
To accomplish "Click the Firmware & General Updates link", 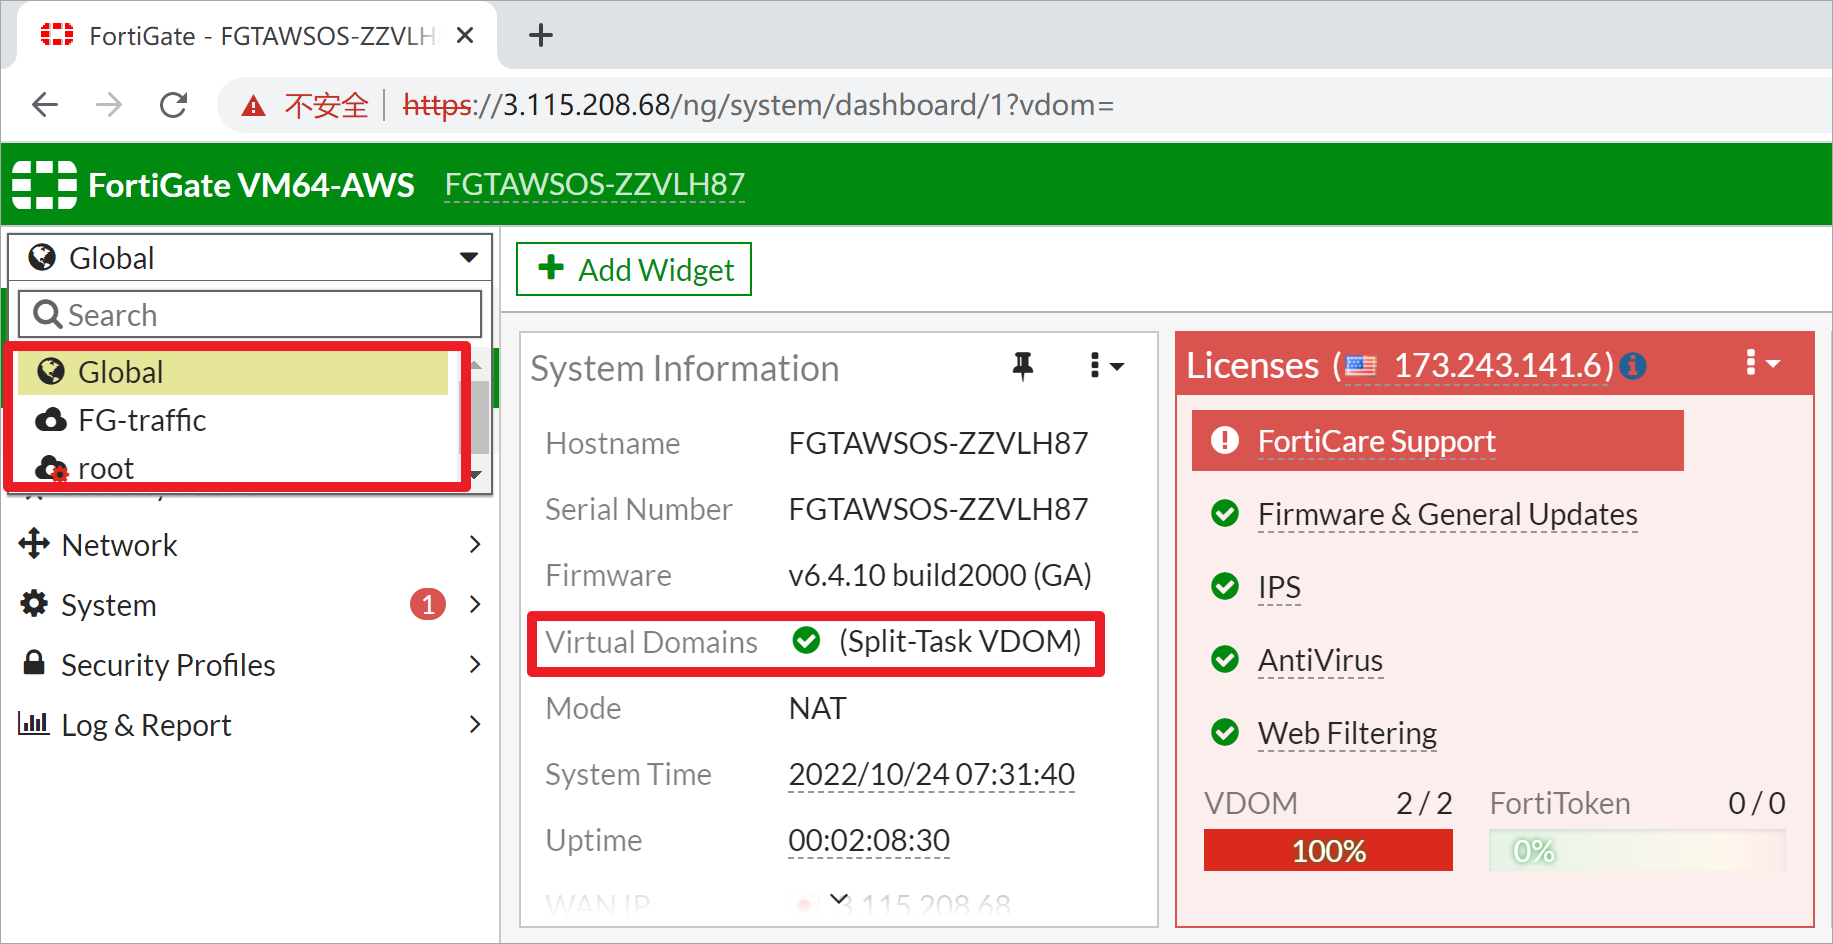I will click(1447, 514).
